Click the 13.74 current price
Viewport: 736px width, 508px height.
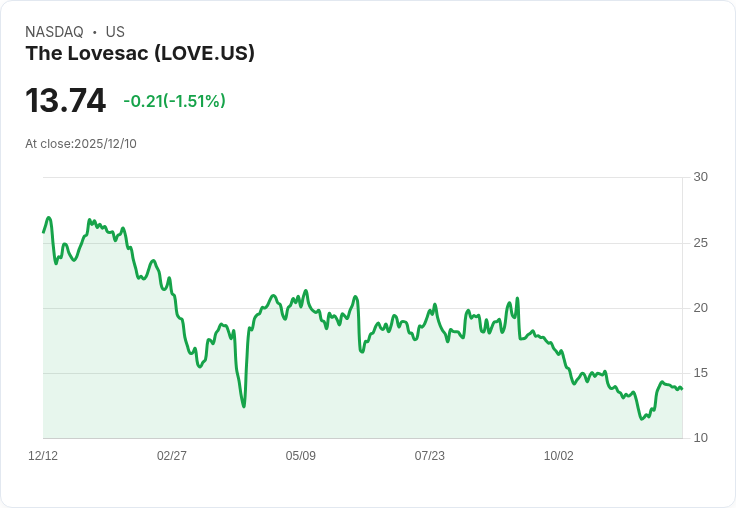tap(65, 101)
